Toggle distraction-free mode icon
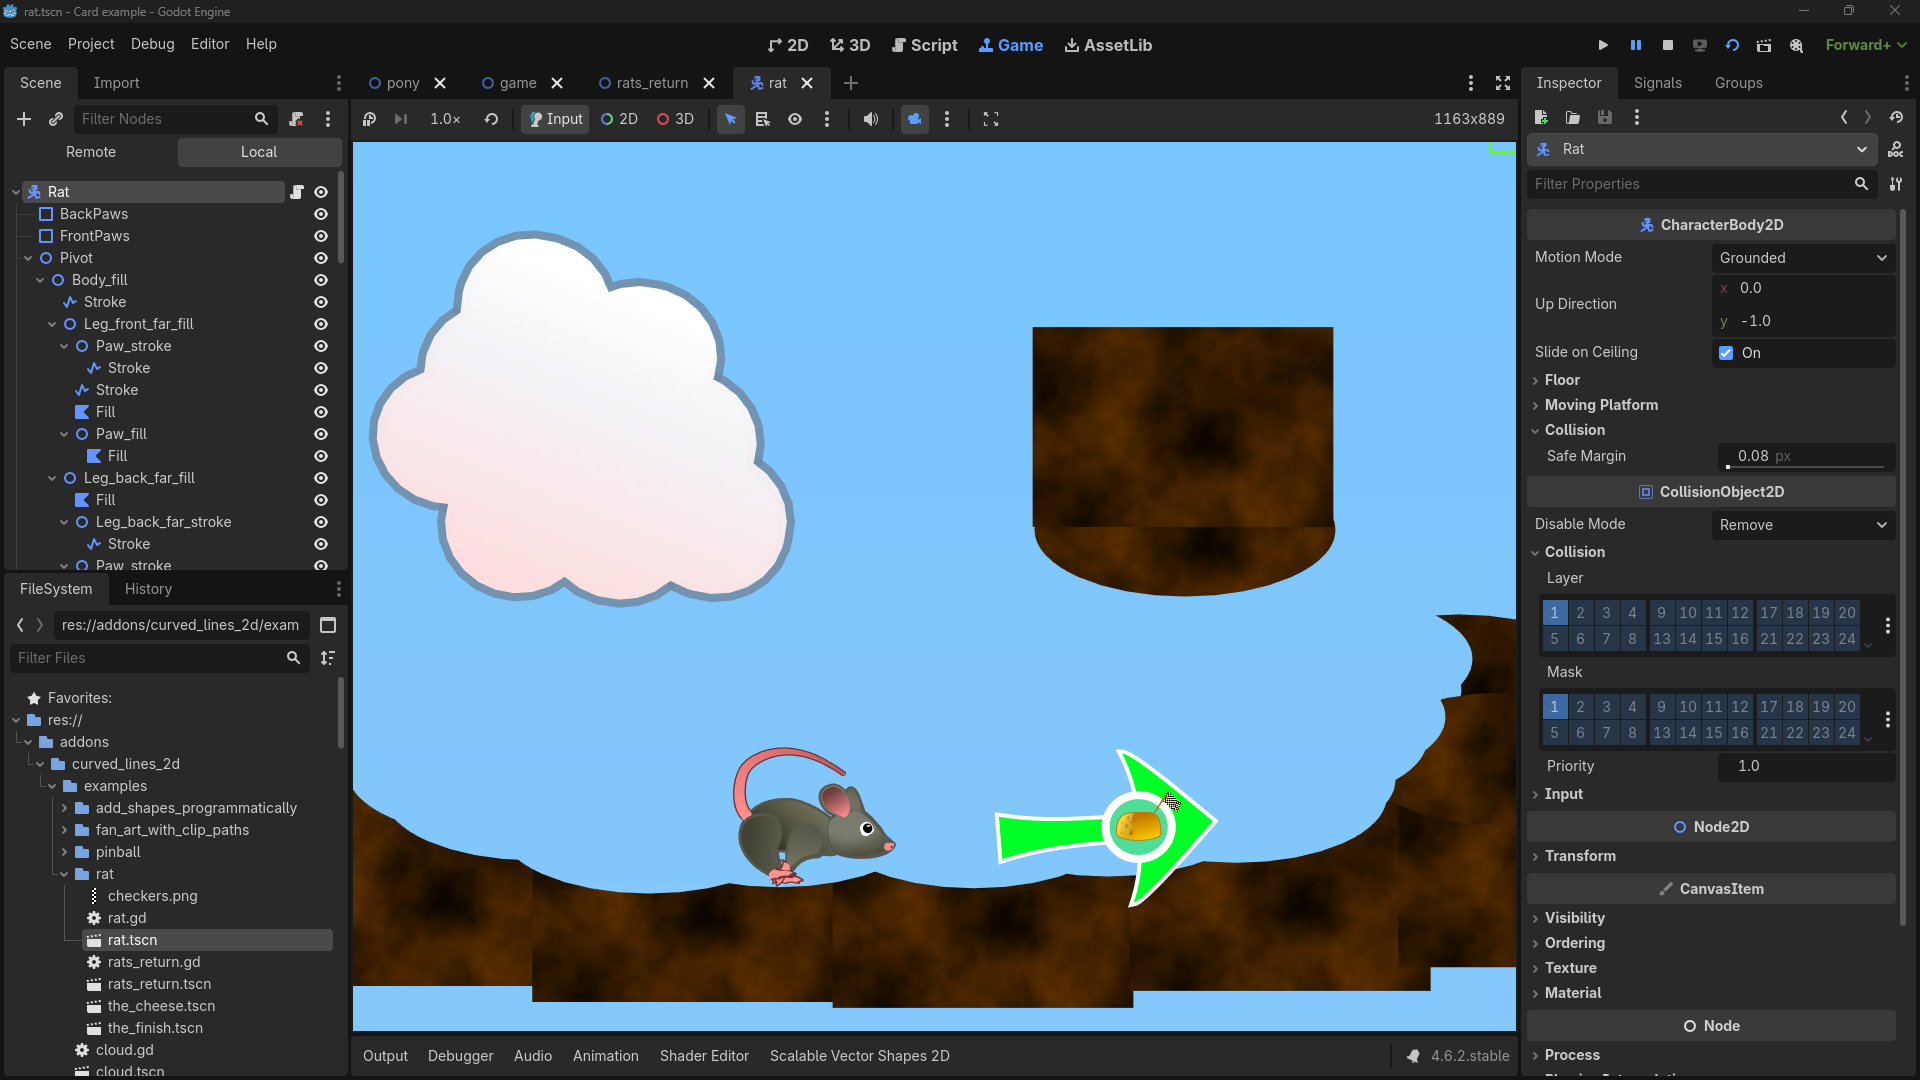The height and width of the screenshot is (1080, 1920). pos(1503,83)
